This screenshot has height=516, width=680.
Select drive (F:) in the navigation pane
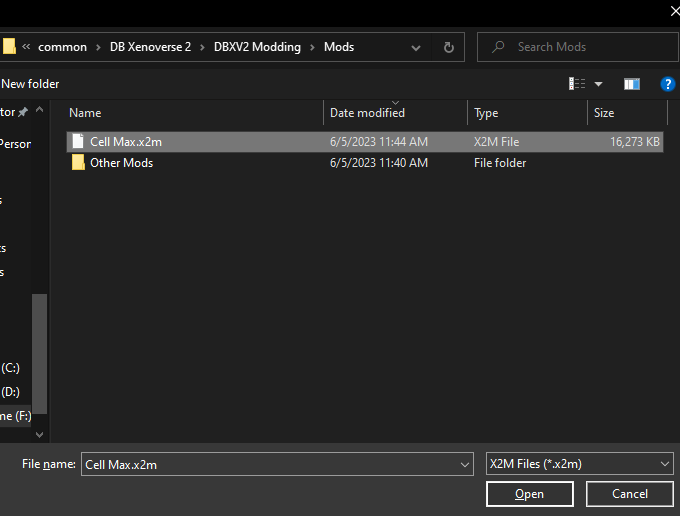click(16, 416)
